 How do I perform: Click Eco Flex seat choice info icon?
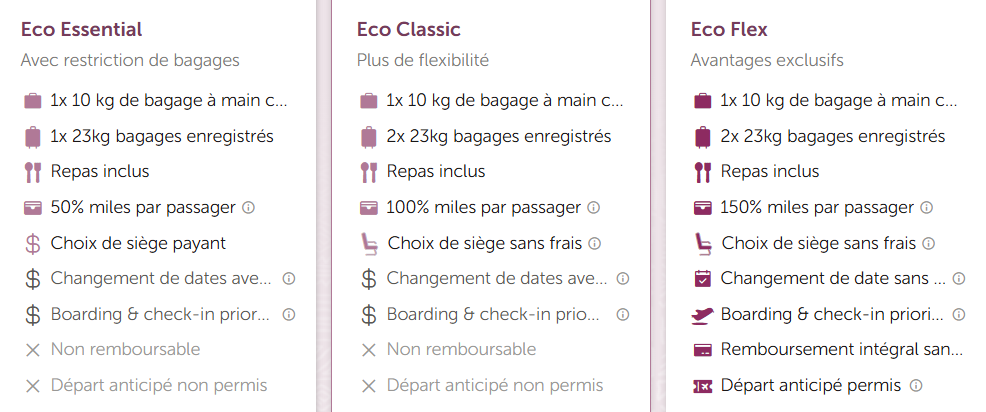point(929,243)
